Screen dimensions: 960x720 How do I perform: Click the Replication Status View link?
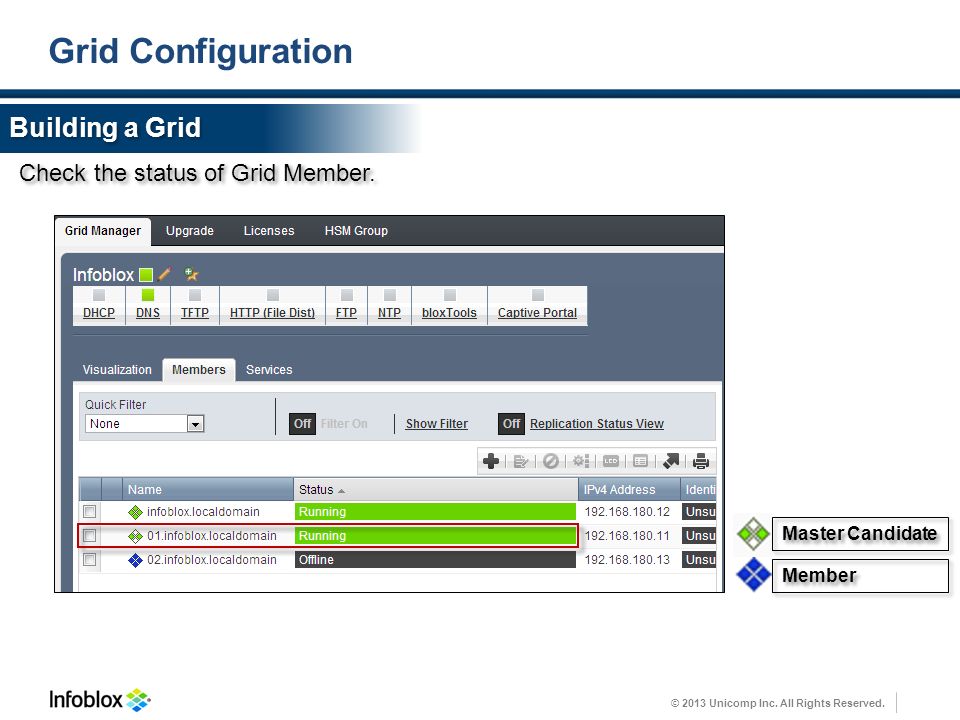pyautogui.click(x=597, y=424)
